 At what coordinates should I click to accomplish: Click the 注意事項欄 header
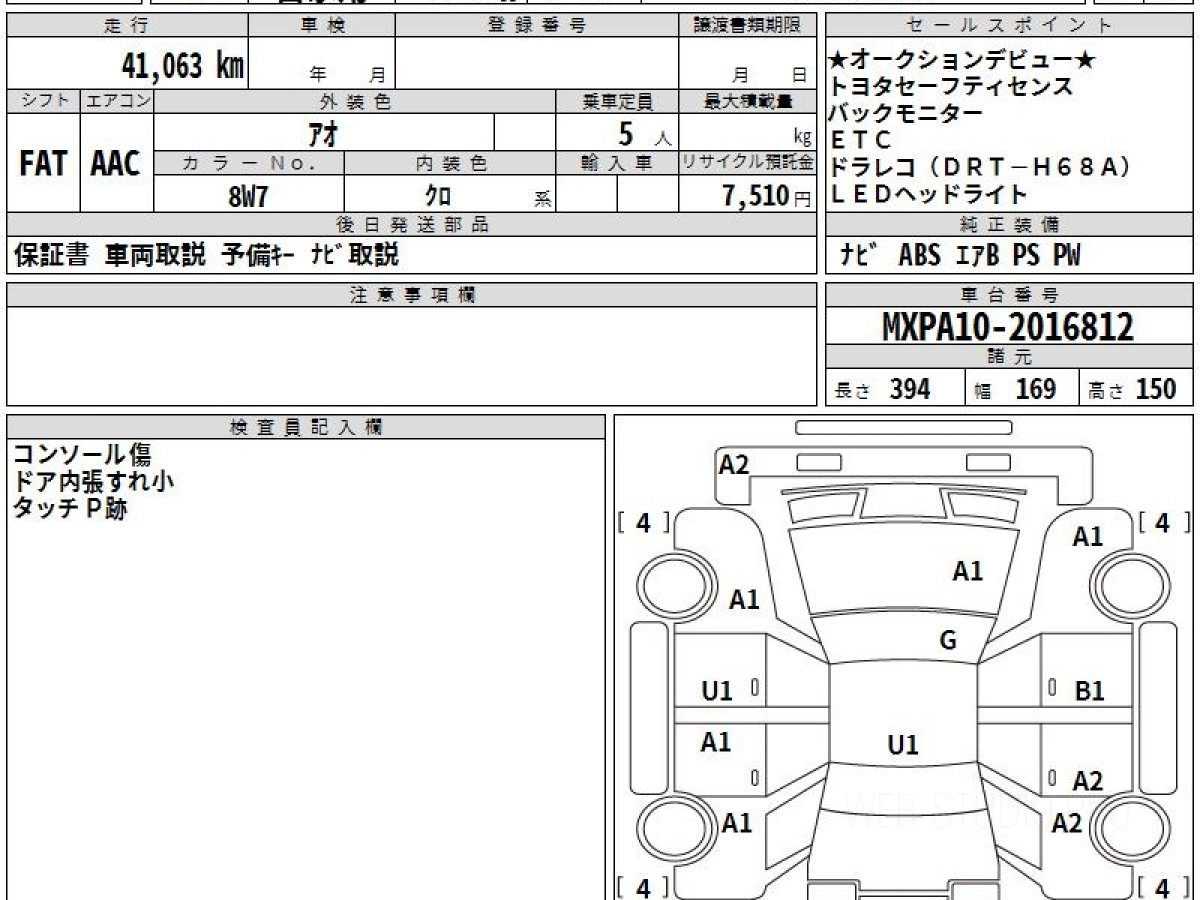pos(411,294)
